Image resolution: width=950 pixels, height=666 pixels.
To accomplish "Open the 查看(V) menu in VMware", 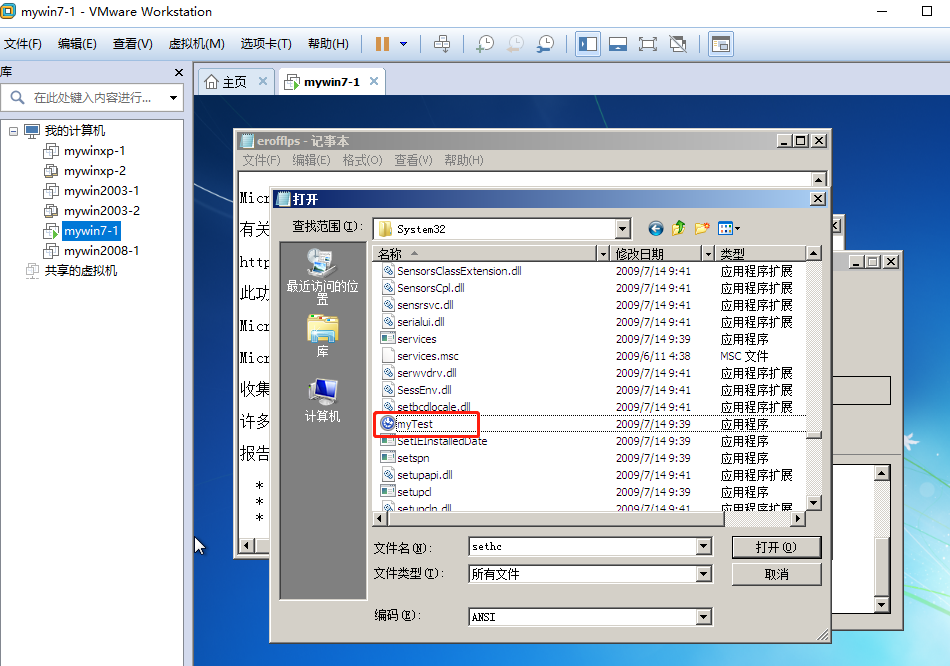I will click(133, 44).
